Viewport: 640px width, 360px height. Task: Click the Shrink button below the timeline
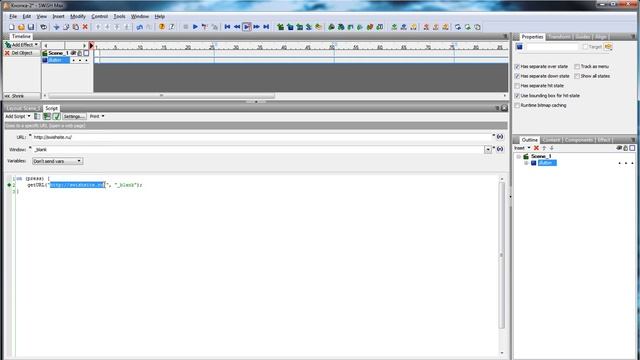pyautogui.click(x=22, y=96)
